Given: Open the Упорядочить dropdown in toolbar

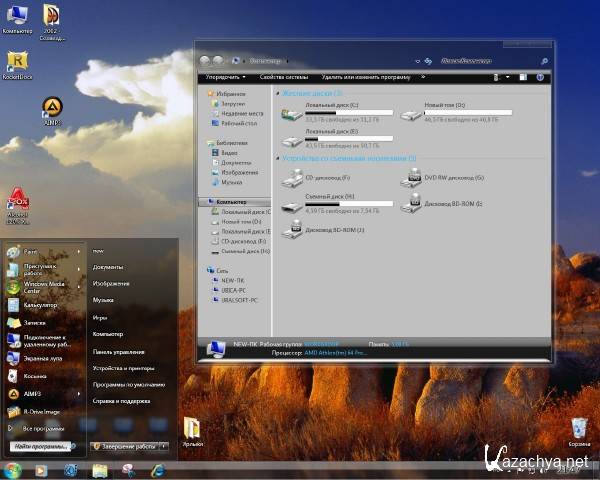Looking at the screenshot, I should [225, 76].
